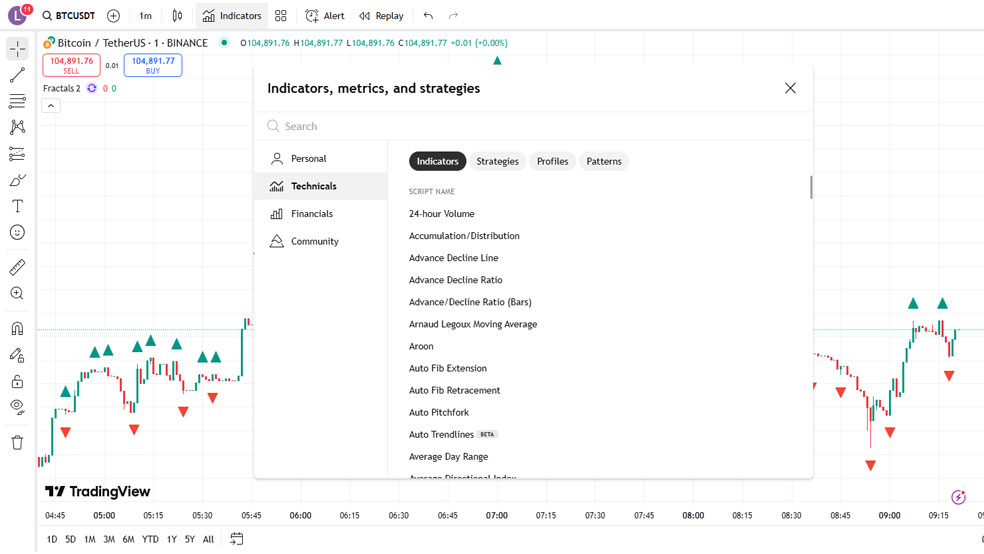The image size is (984, 554).
Task: Select the Technicals category
Action: (321, 186)
